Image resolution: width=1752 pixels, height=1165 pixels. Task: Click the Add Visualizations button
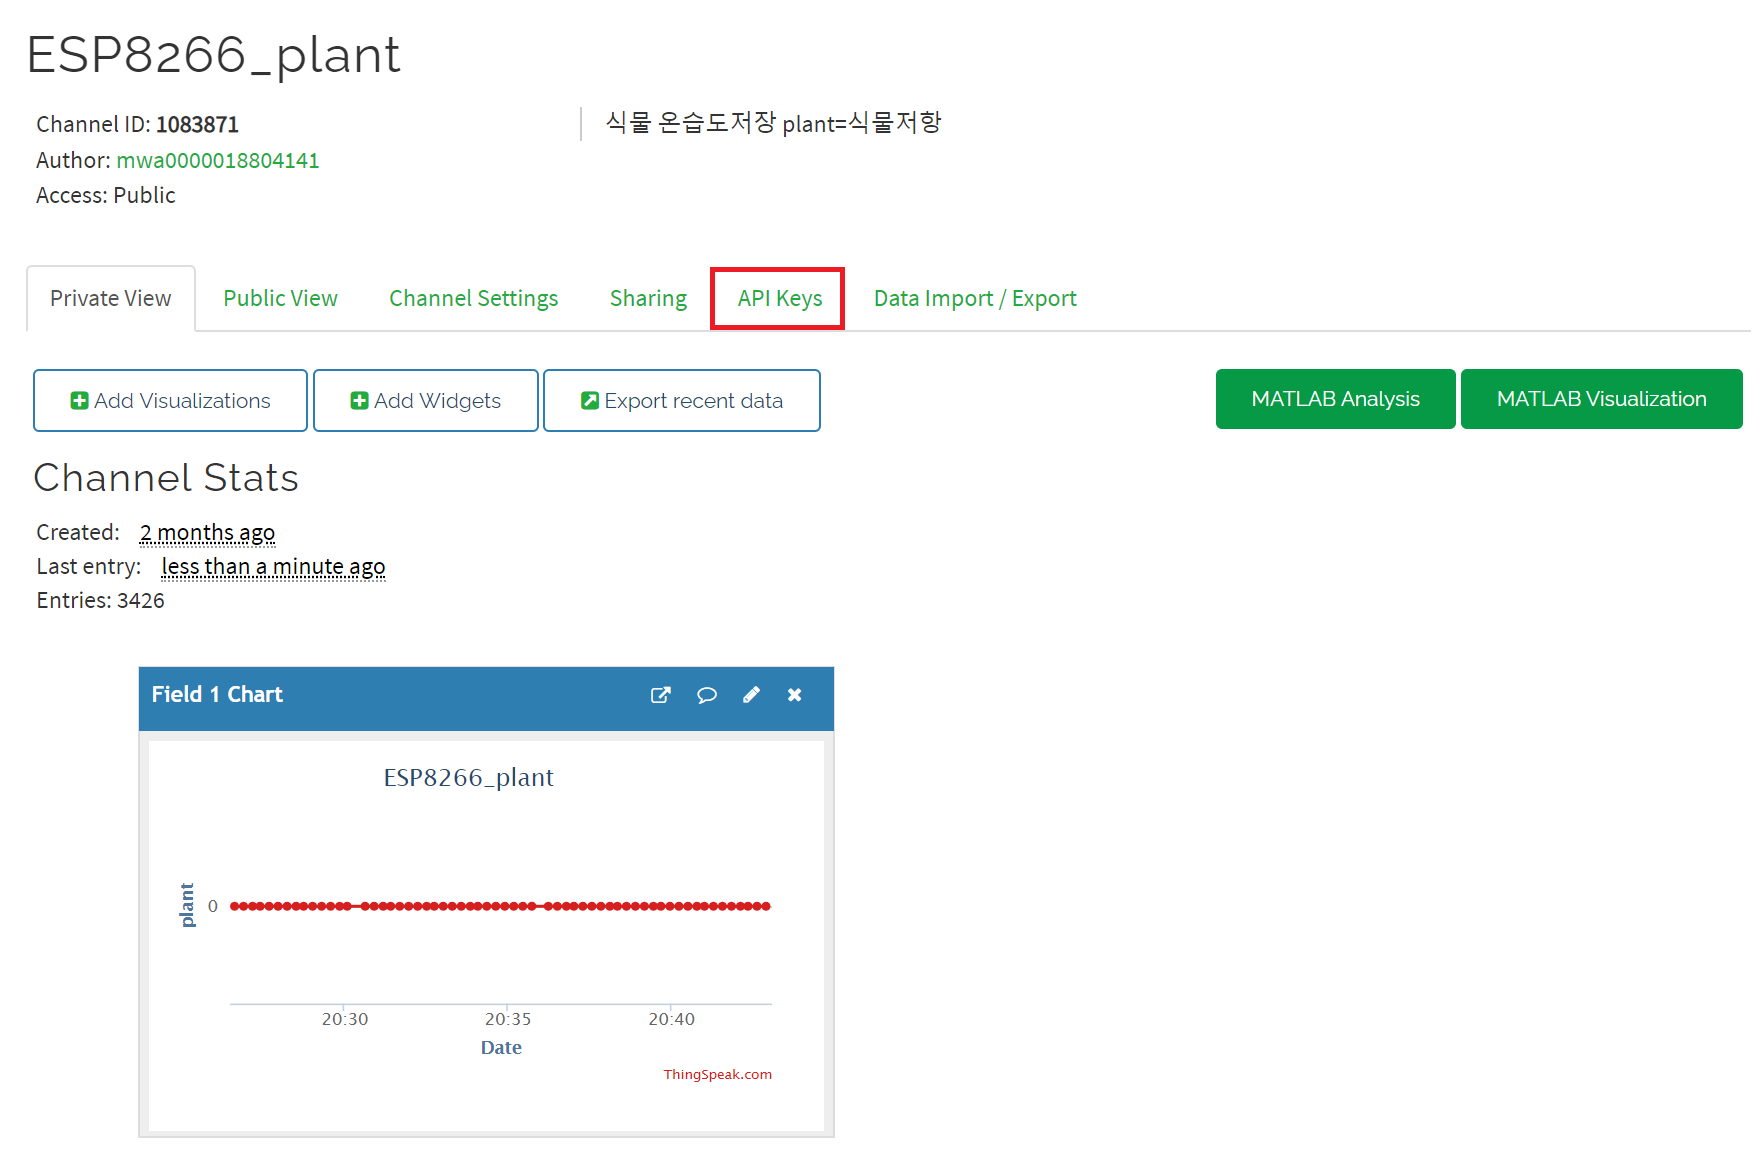(x=170, y=401)
